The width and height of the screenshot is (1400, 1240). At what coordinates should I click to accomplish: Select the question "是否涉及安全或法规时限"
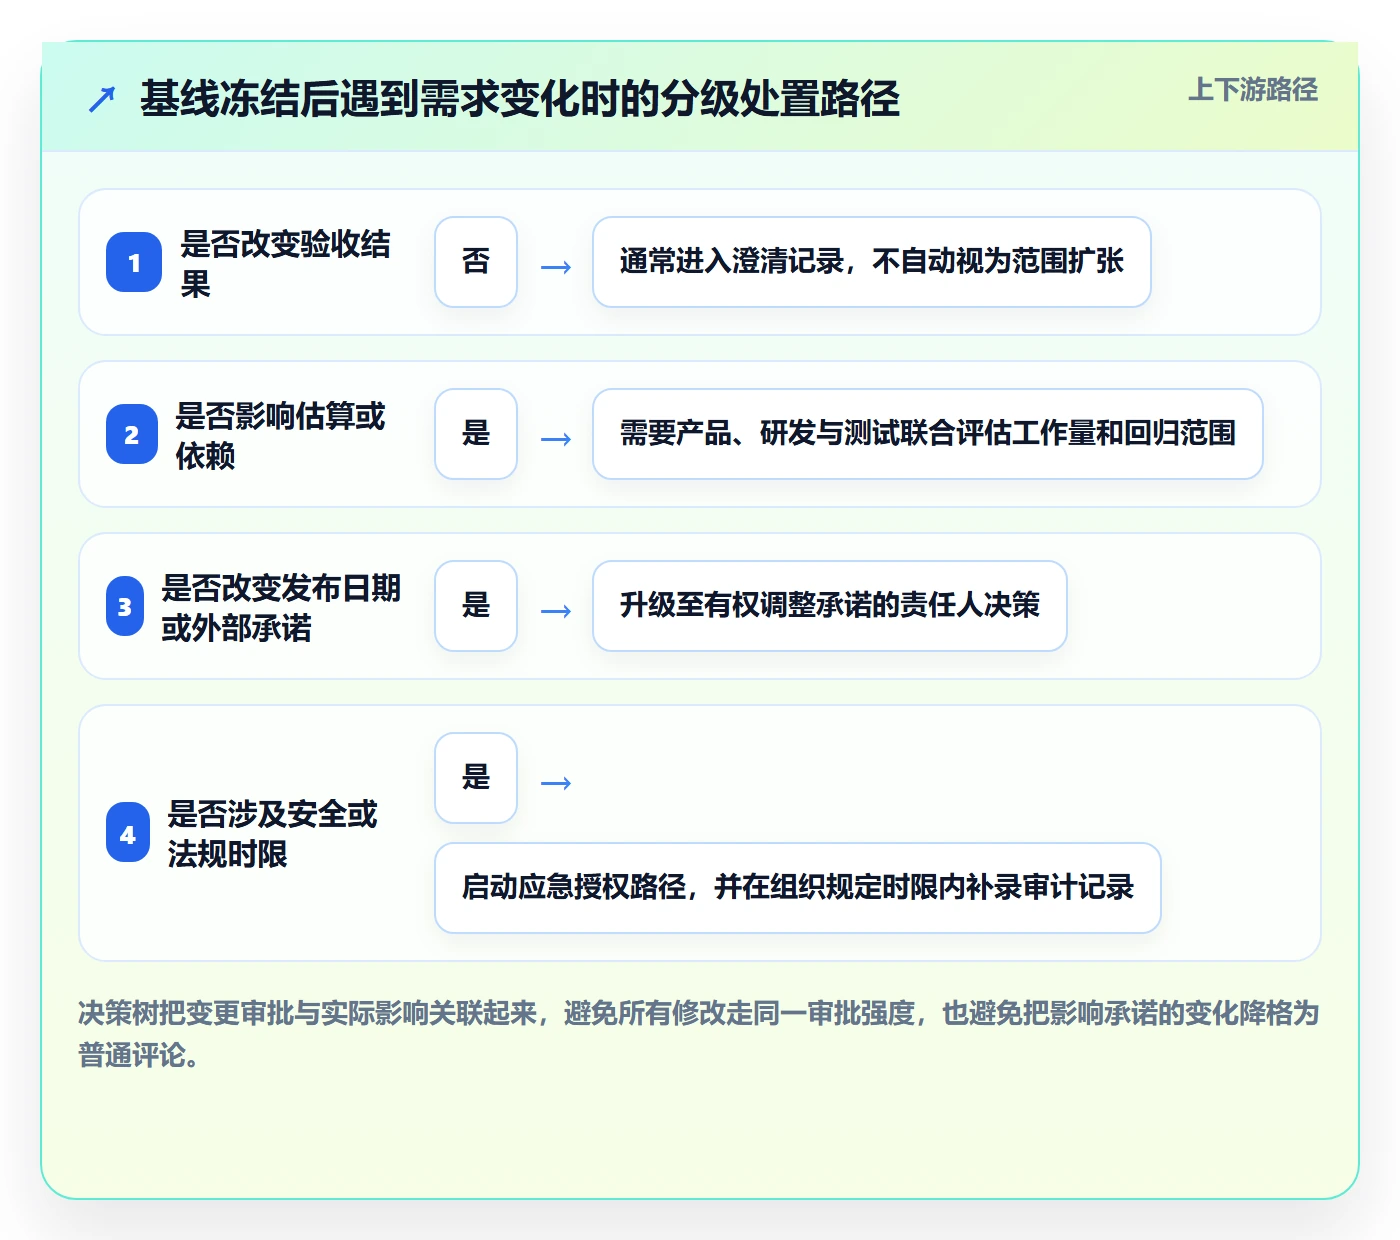click(272, 833)
